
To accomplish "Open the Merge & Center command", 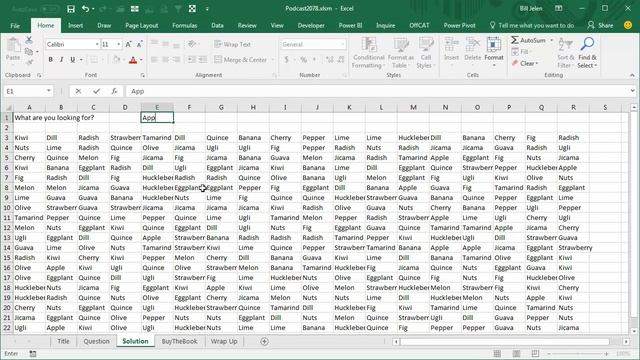I will [x=241, y=60].
